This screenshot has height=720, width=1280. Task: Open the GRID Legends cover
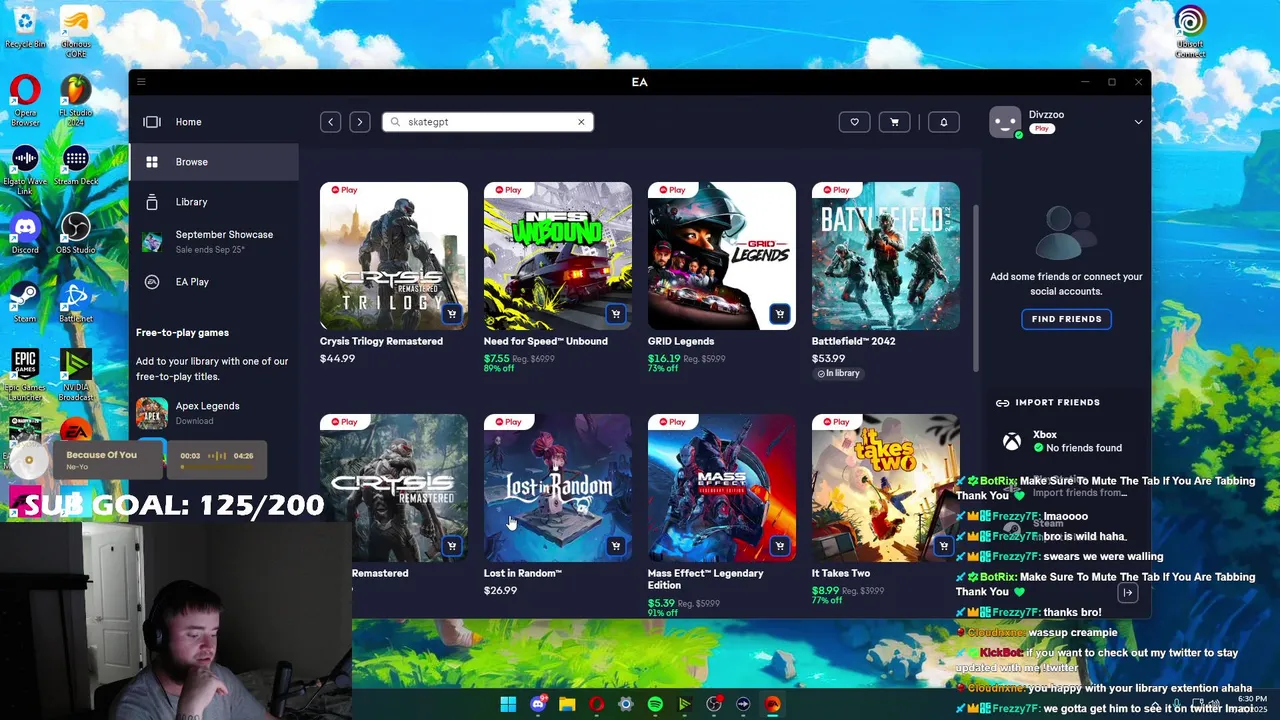pos(722,256)
